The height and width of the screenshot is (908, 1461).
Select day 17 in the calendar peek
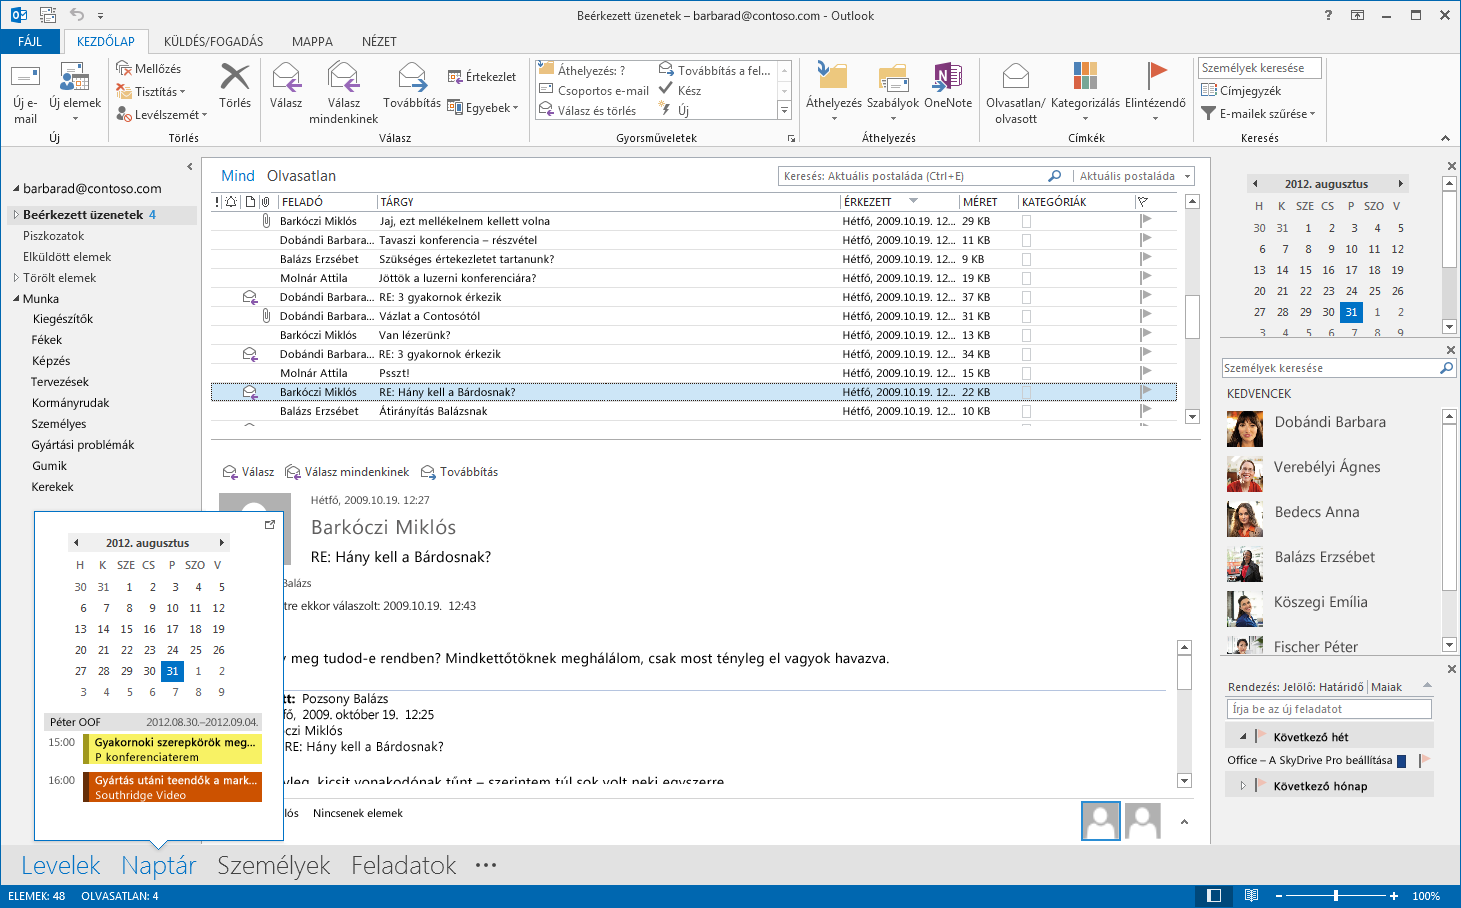tap(172, 629)
